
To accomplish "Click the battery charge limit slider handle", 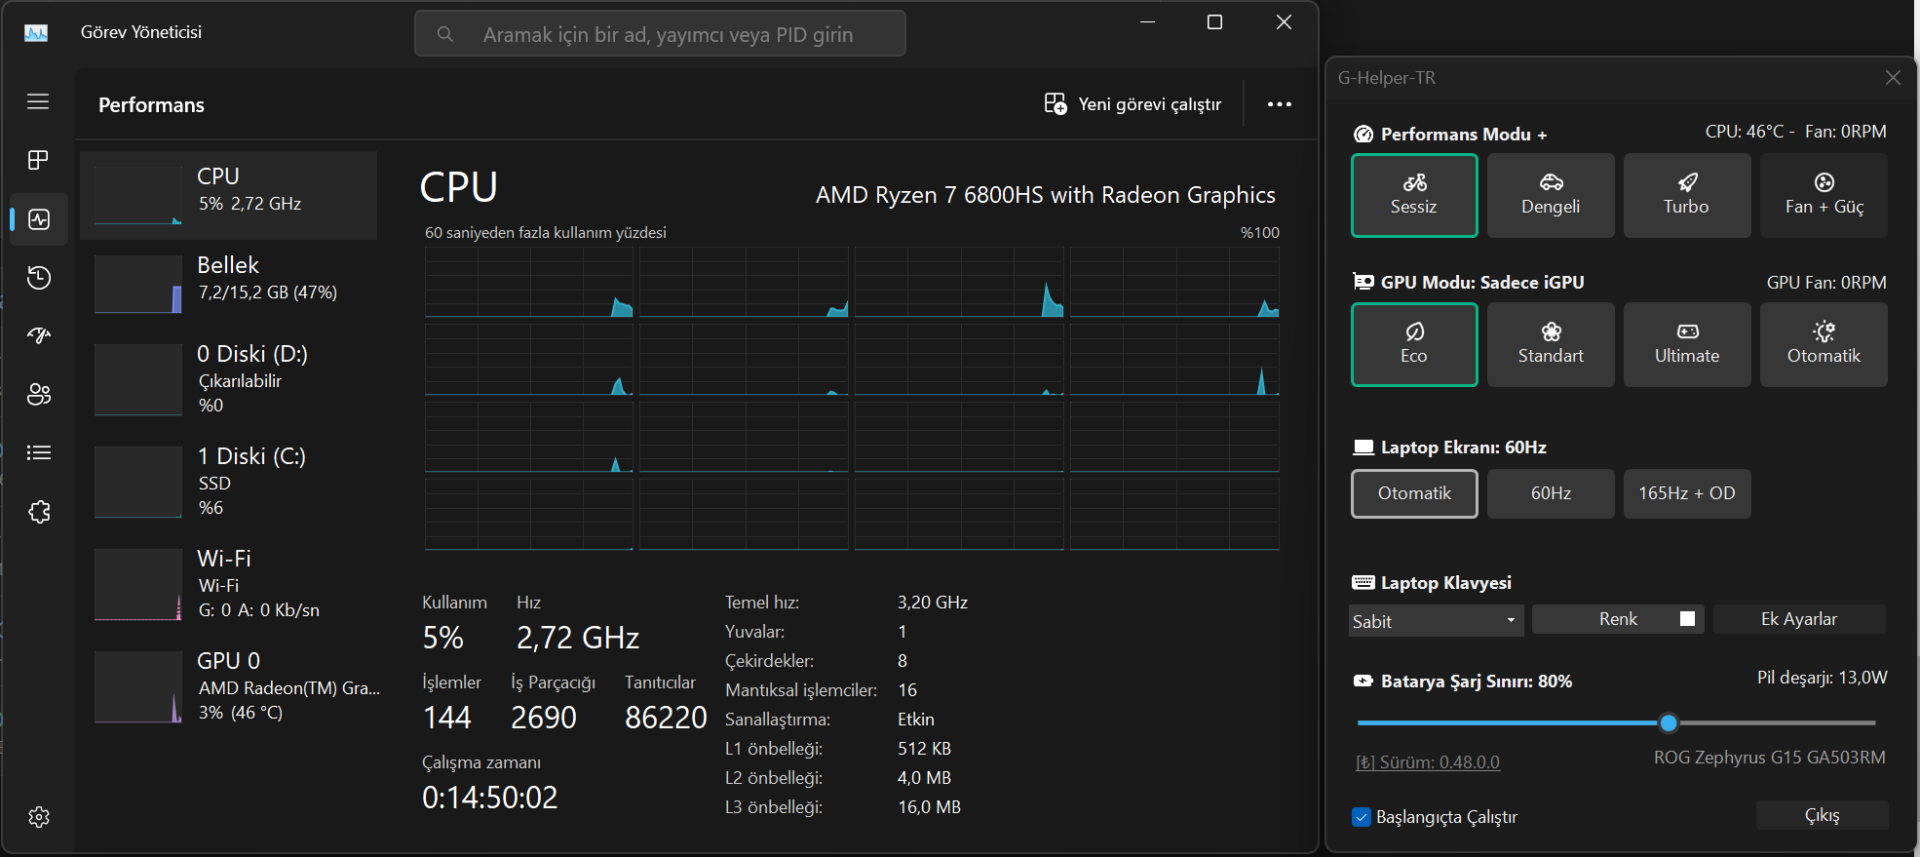I will click(x=1668, y=722).
